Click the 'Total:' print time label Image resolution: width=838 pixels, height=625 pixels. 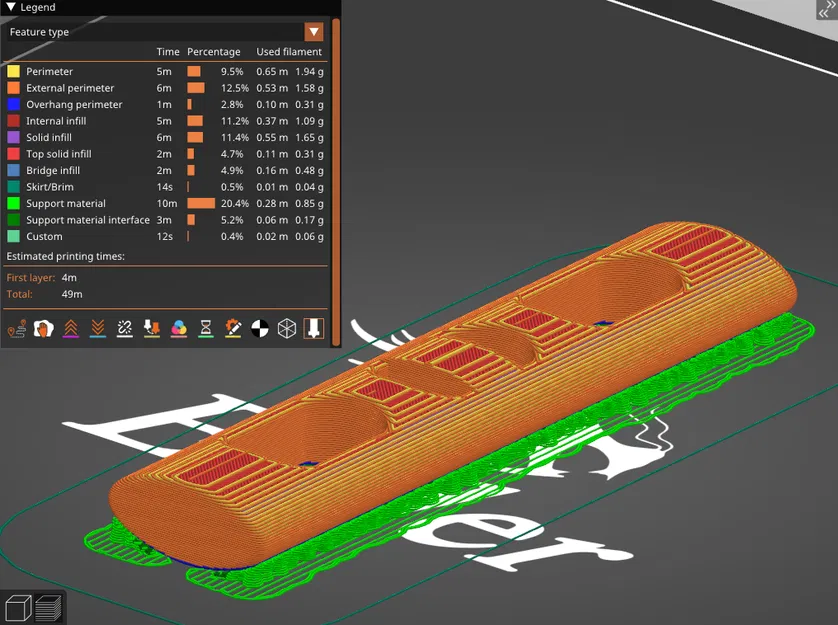(19, 294)
